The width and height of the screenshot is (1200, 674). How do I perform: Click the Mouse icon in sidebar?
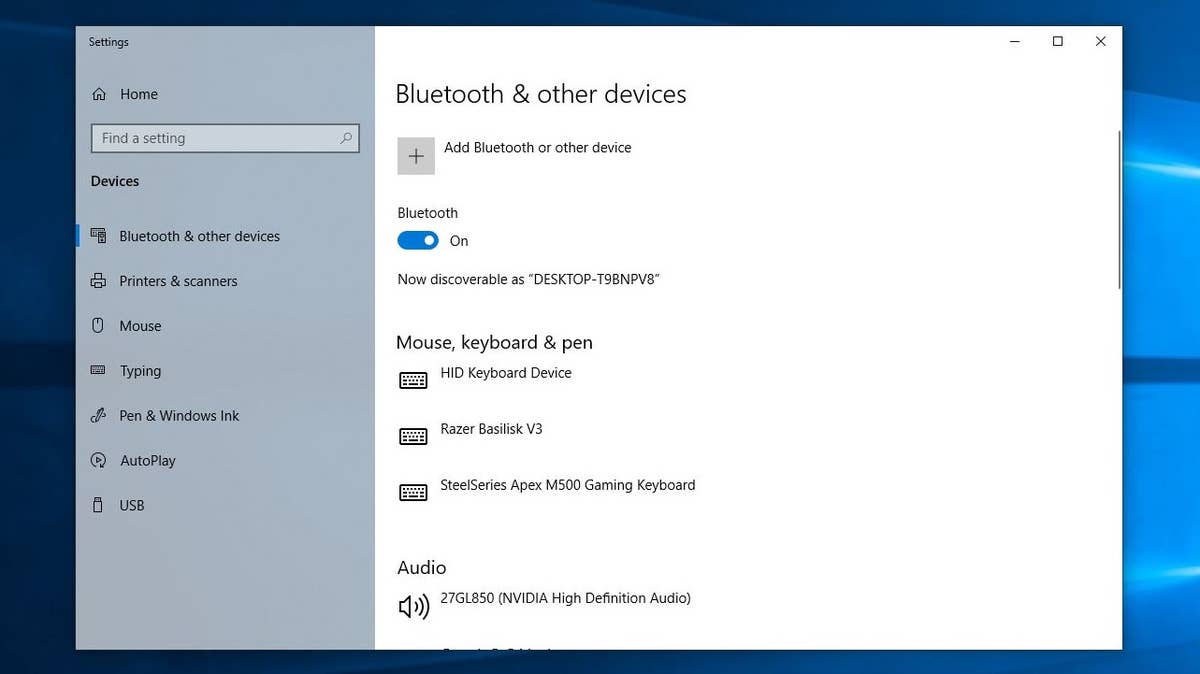98,326
